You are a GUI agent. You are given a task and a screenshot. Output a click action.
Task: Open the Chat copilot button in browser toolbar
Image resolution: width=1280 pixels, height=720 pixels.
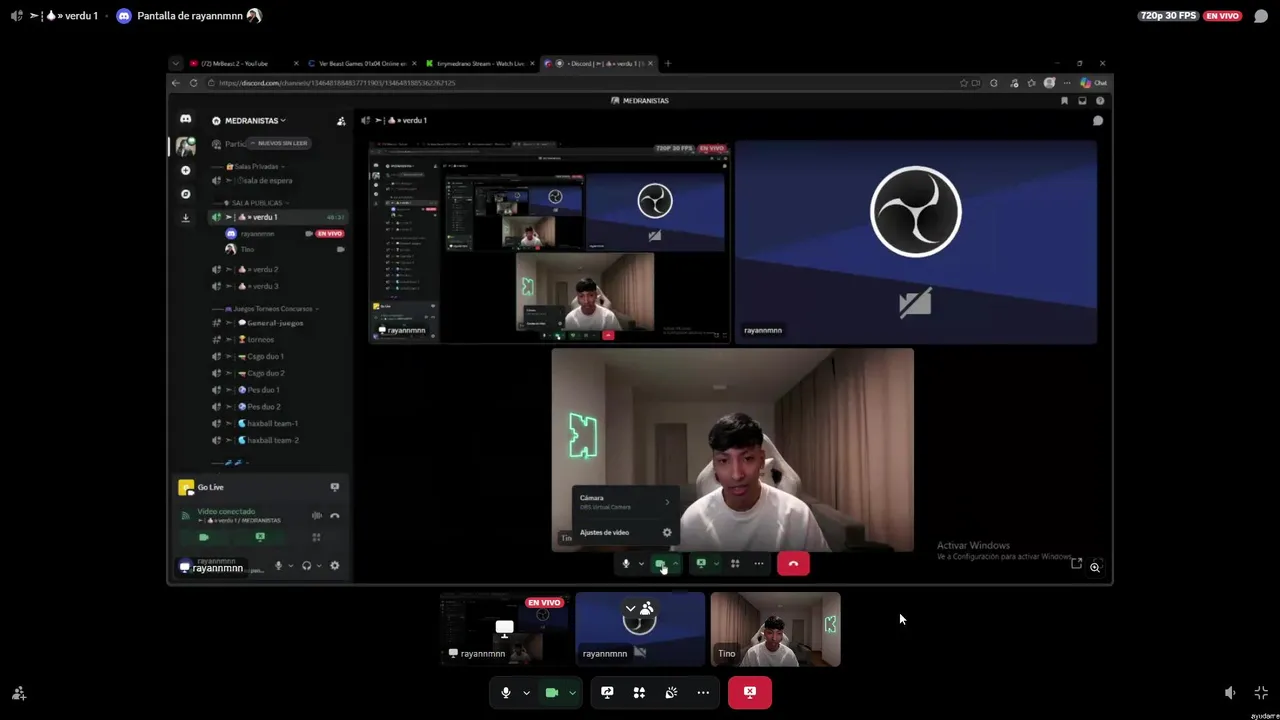pos(1094,83)
